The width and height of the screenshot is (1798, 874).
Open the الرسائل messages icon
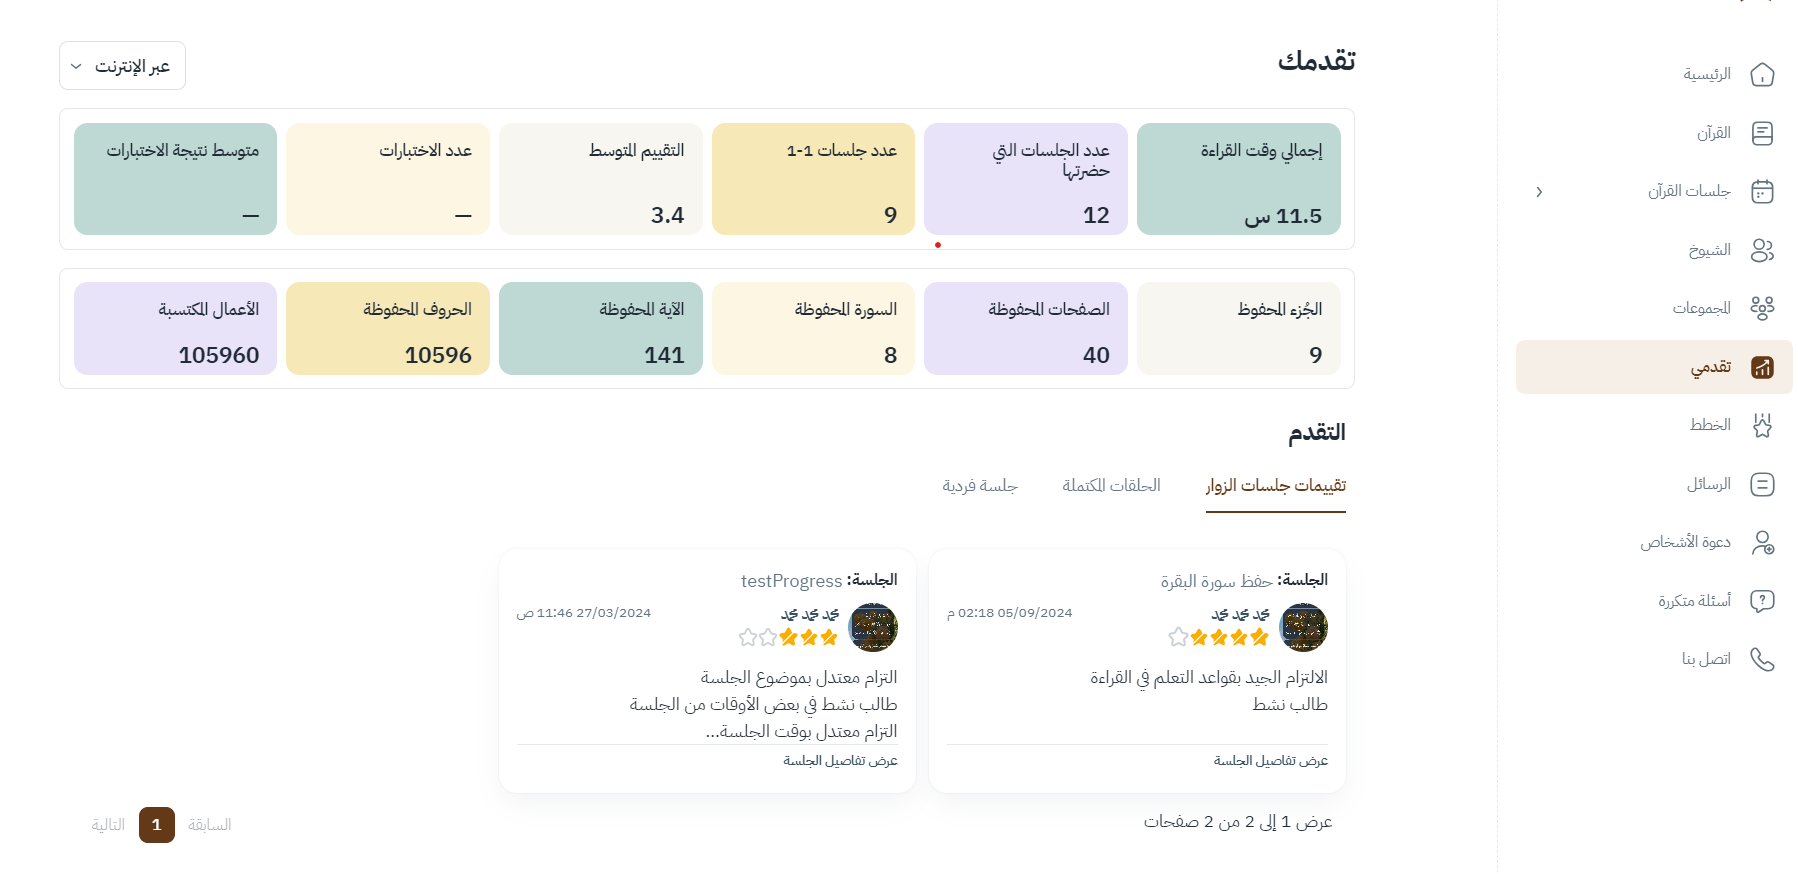coord(1762,484)
